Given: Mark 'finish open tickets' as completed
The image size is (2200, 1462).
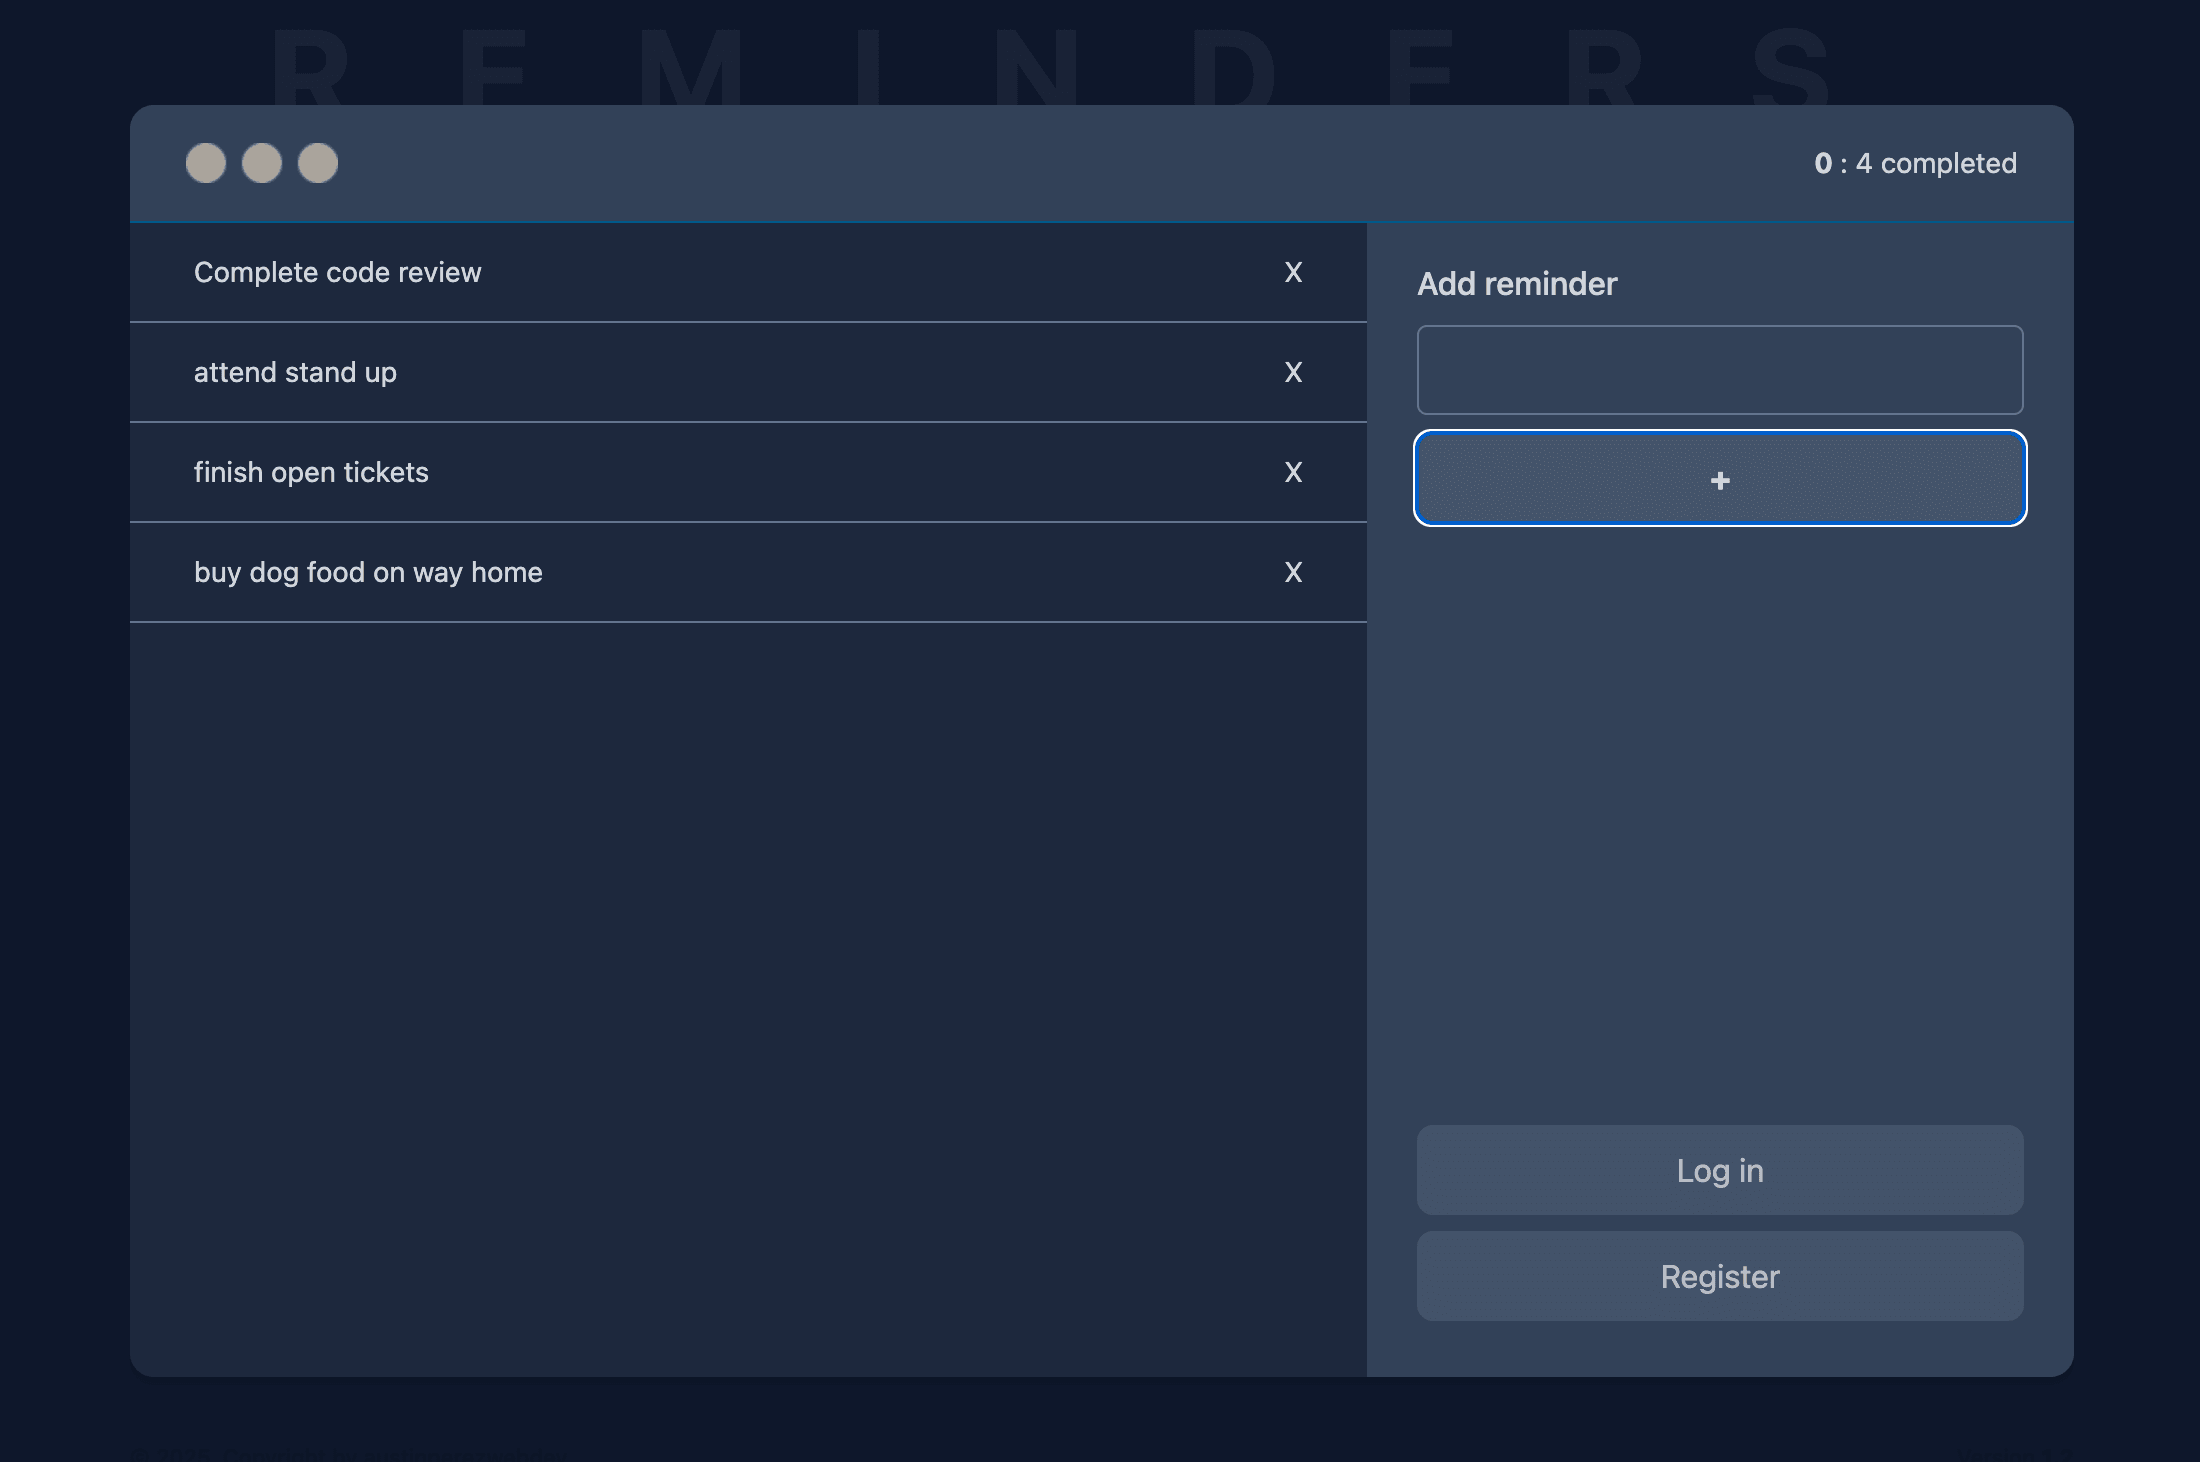Looking at the screenshot, I should 311,472.
